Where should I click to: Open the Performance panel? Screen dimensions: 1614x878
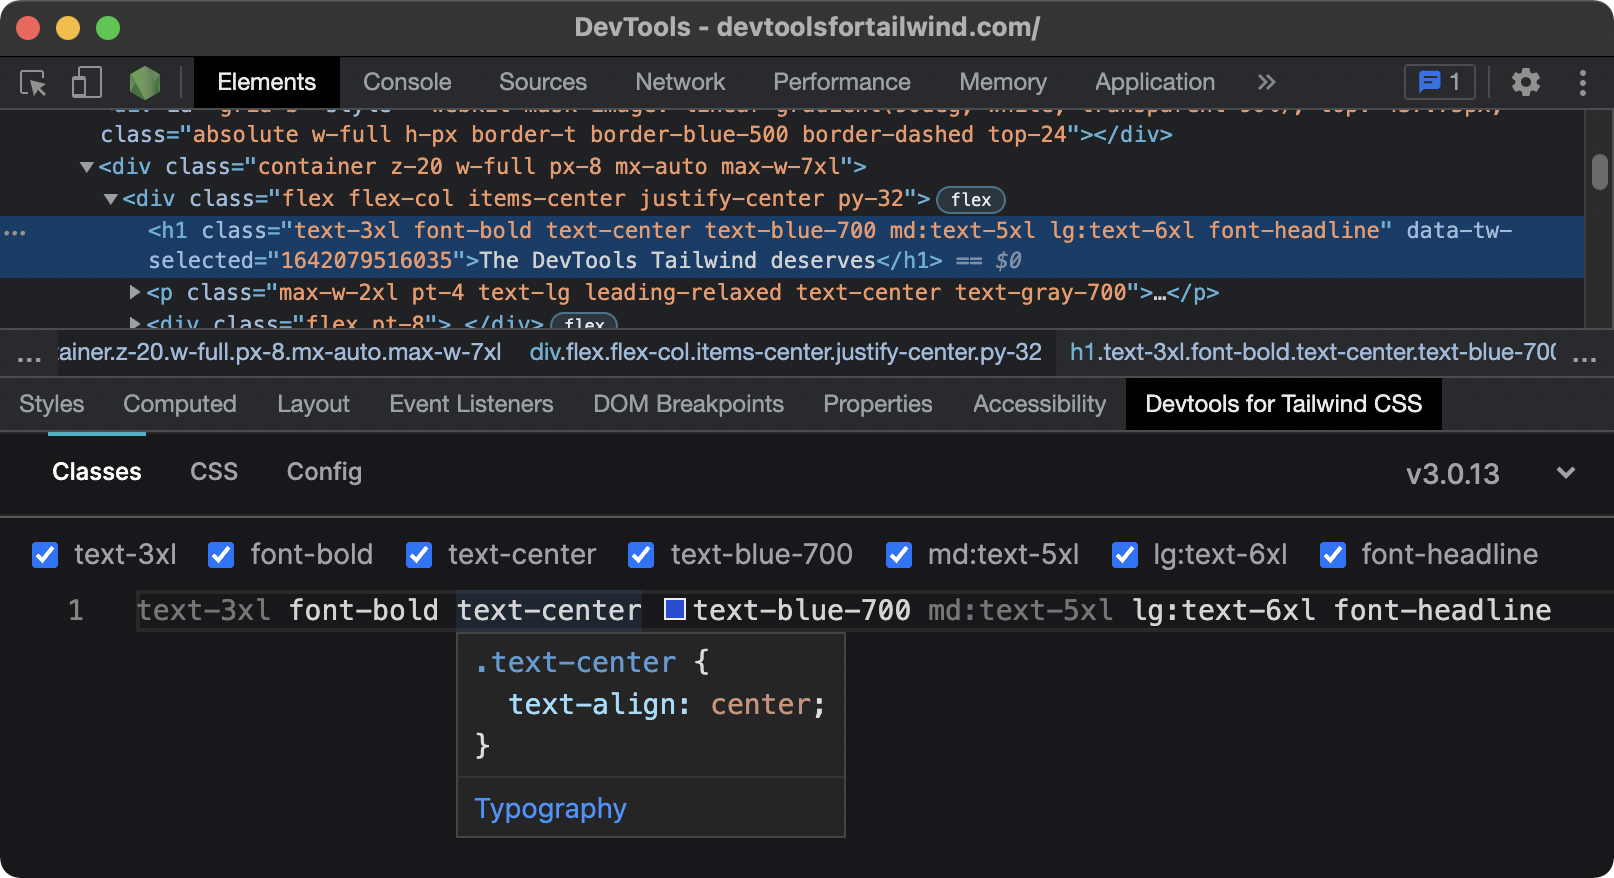(x=842, y=82)
